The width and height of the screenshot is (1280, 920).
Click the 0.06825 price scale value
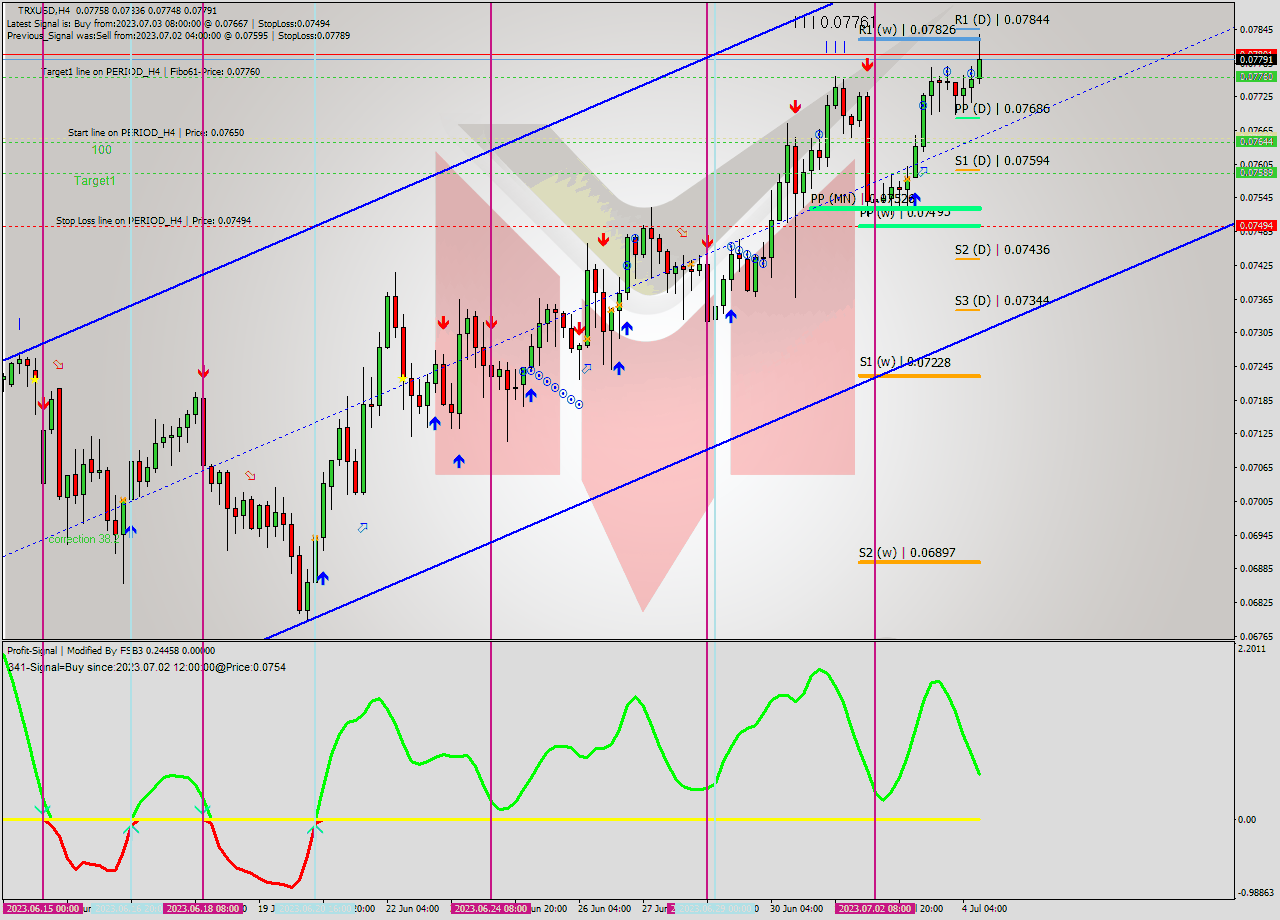point(1256,602)
